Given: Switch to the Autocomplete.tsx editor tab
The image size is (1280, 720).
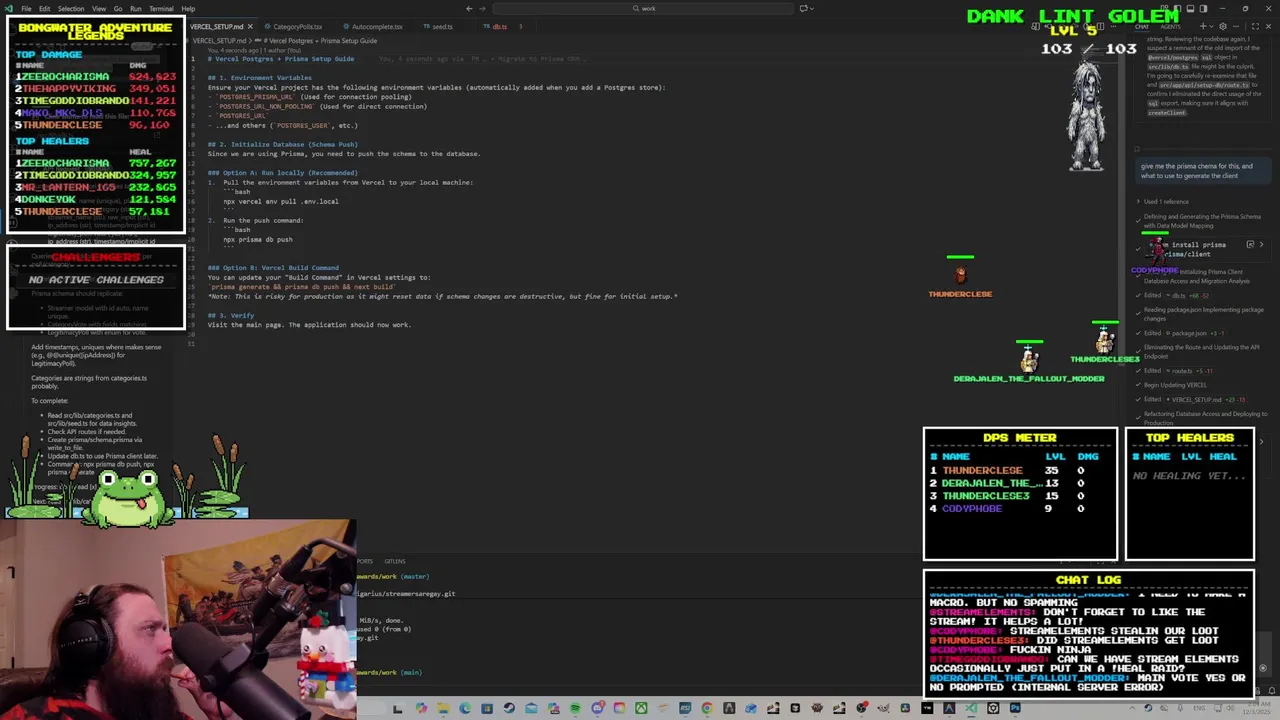Looking at the screenshot, I should pyautogui.click(x=377, y=27).
